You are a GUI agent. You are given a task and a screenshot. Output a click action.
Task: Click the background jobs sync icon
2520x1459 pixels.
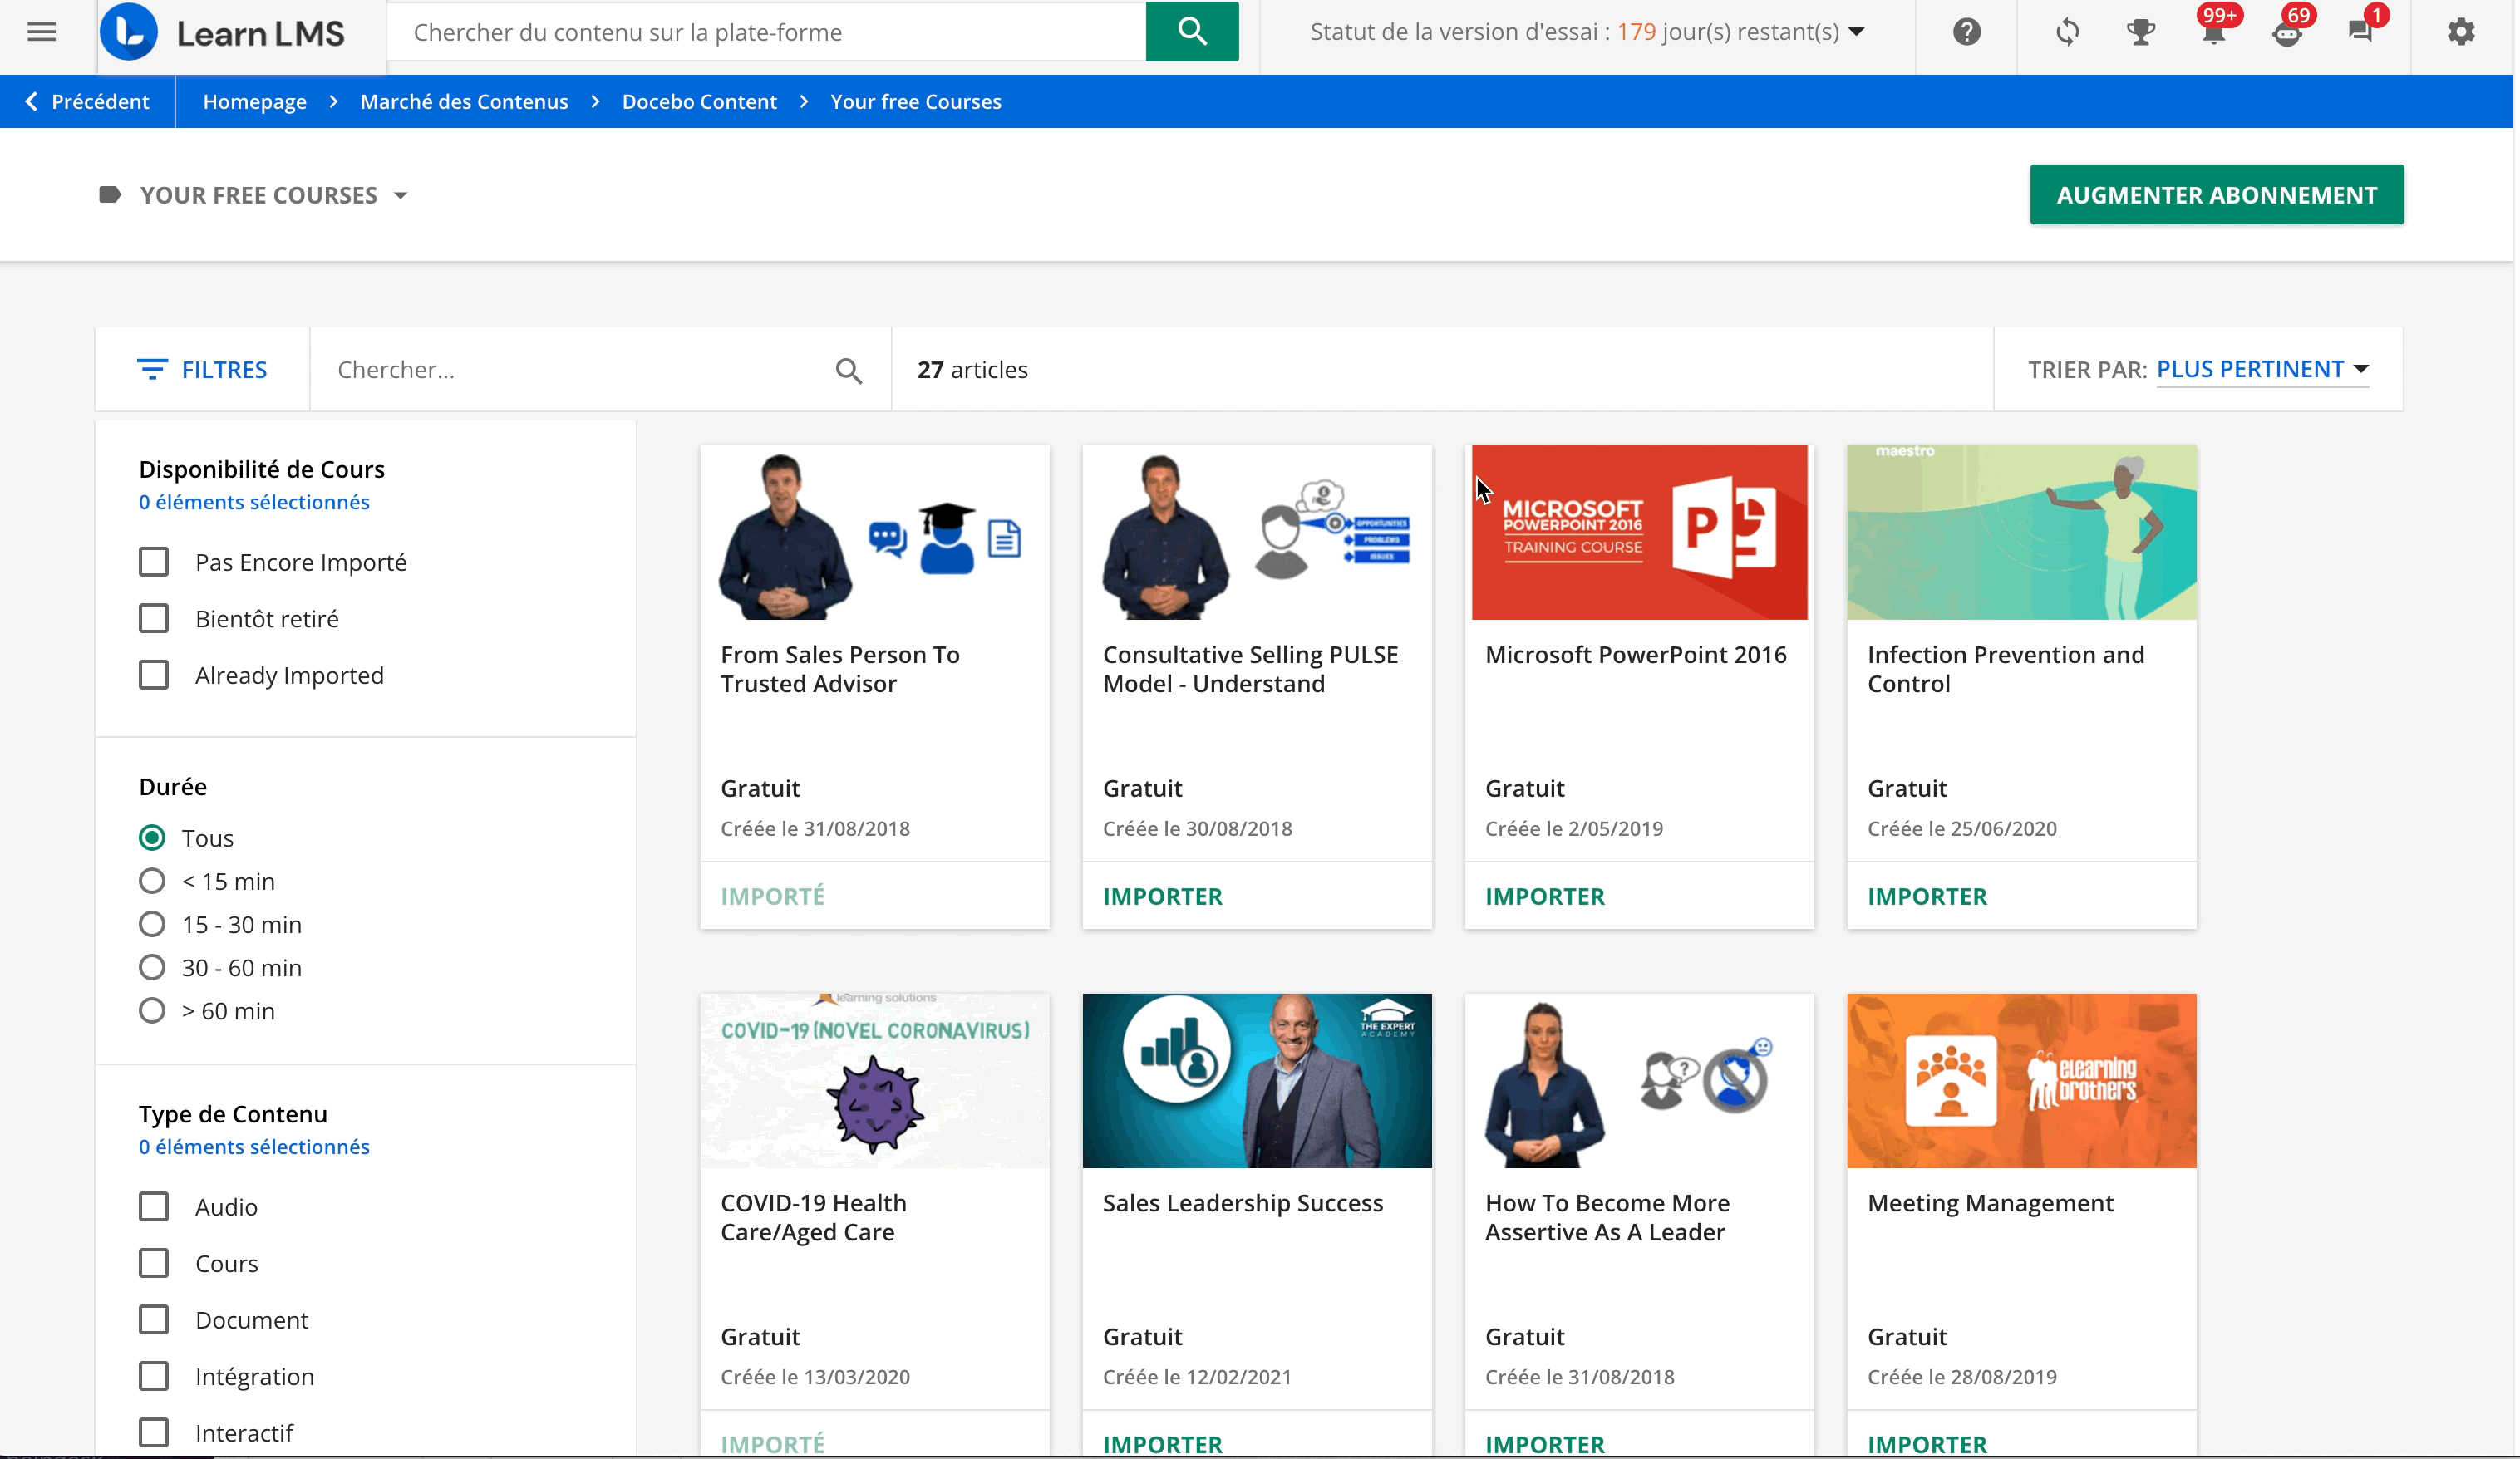(x=2067, y=32)
